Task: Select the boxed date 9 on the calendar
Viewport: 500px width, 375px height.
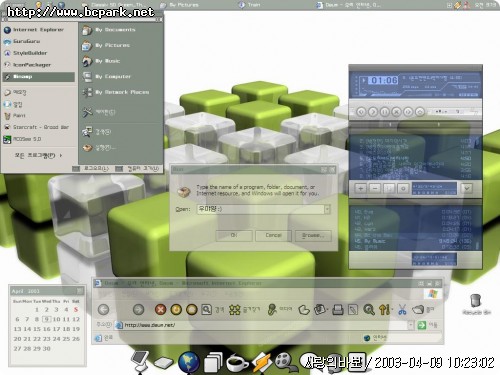Action: coord(47,319)
